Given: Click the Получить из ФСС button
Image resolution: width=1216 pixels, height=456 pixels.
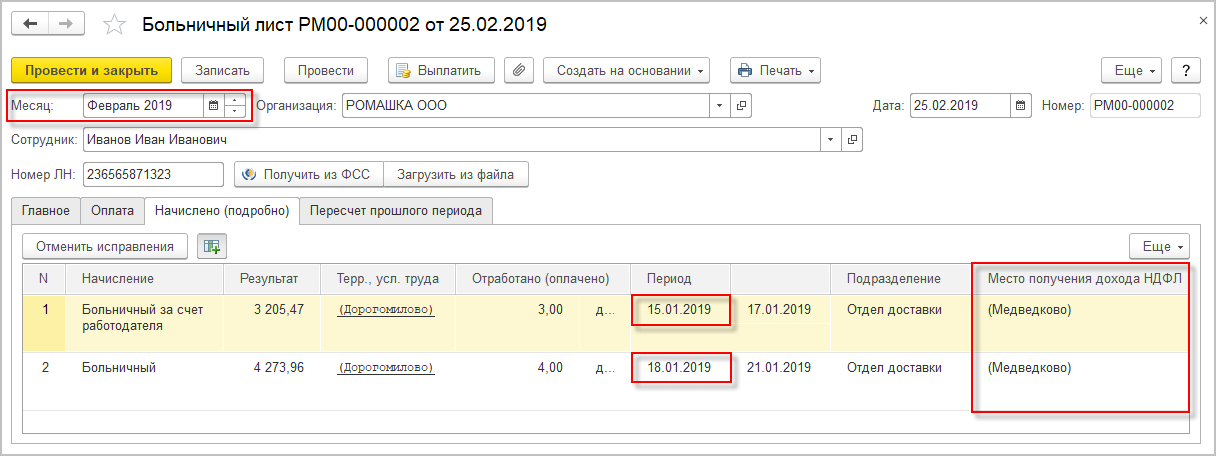Looking at the screenshot, I should 307,174.
